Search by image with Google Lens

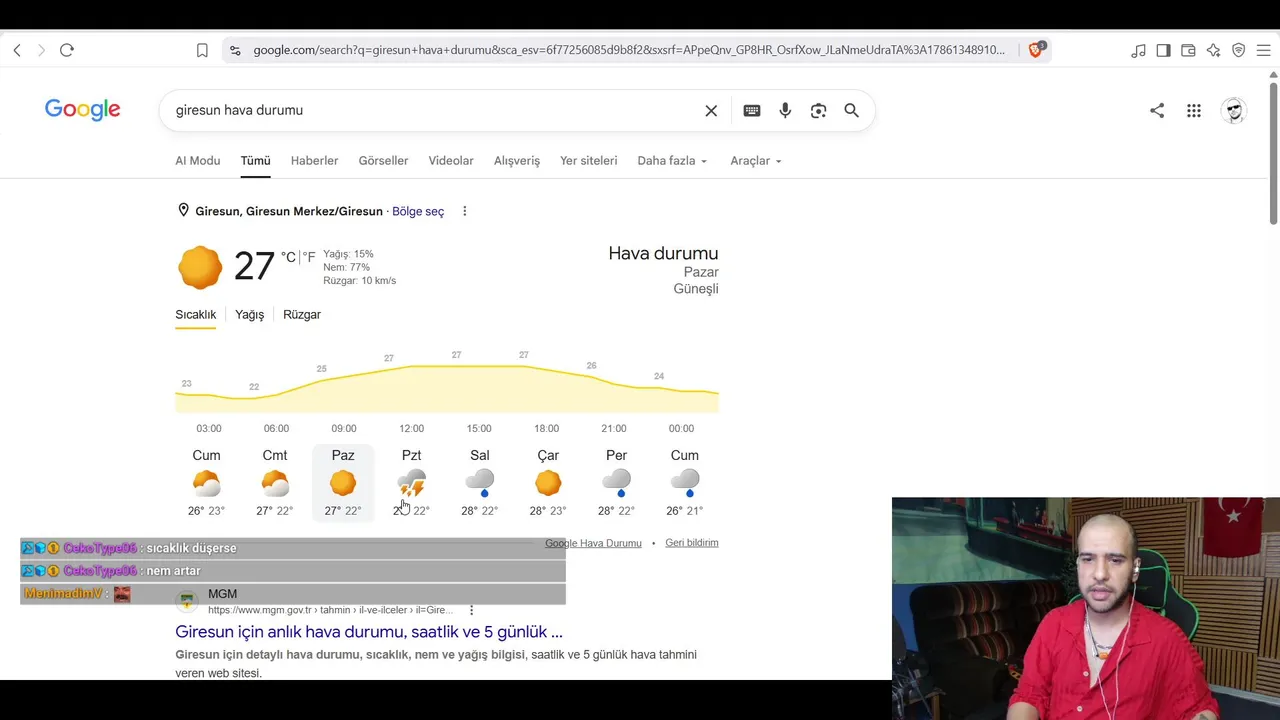click(x=819, y=110)
